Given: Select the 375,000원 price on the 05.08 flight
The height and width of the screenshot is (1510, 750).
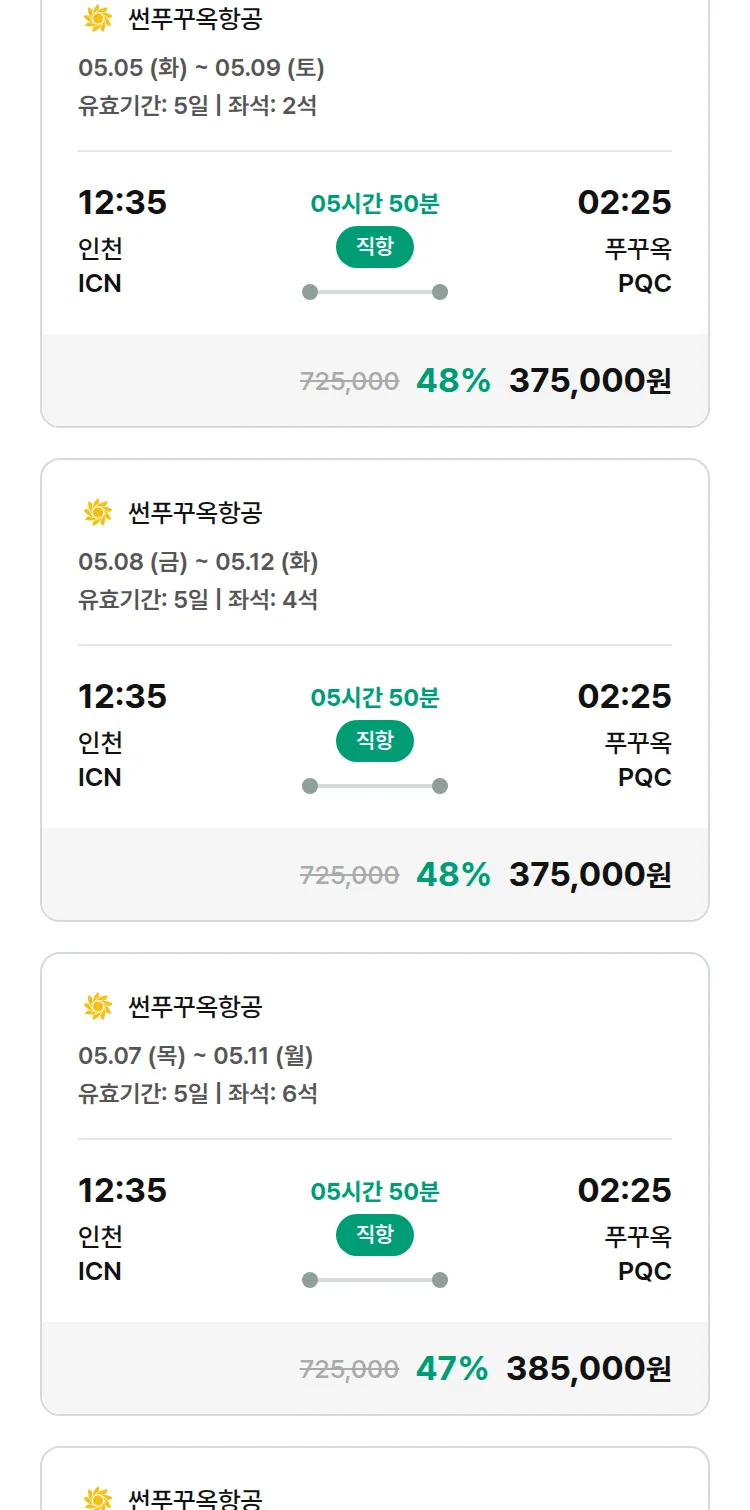Looking at the screenshot, I should click(590, 875).
